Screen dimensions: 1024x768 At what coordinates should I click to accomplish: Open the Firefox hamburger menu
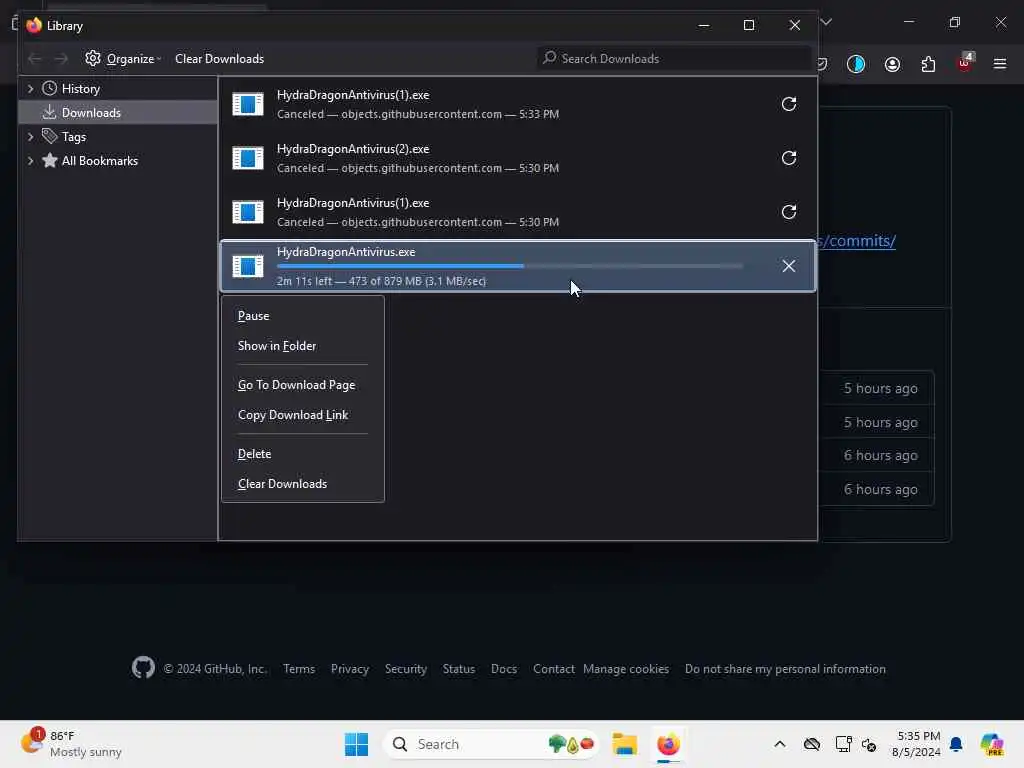pyautogui.click(x=1000, y=64)
